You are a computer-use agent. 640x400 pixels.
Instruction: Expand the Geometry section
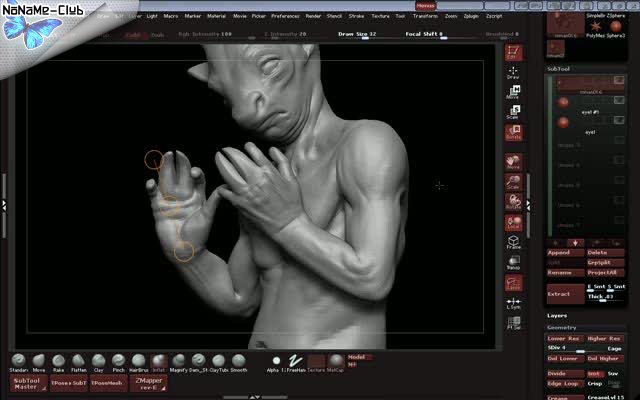[562, 327]
